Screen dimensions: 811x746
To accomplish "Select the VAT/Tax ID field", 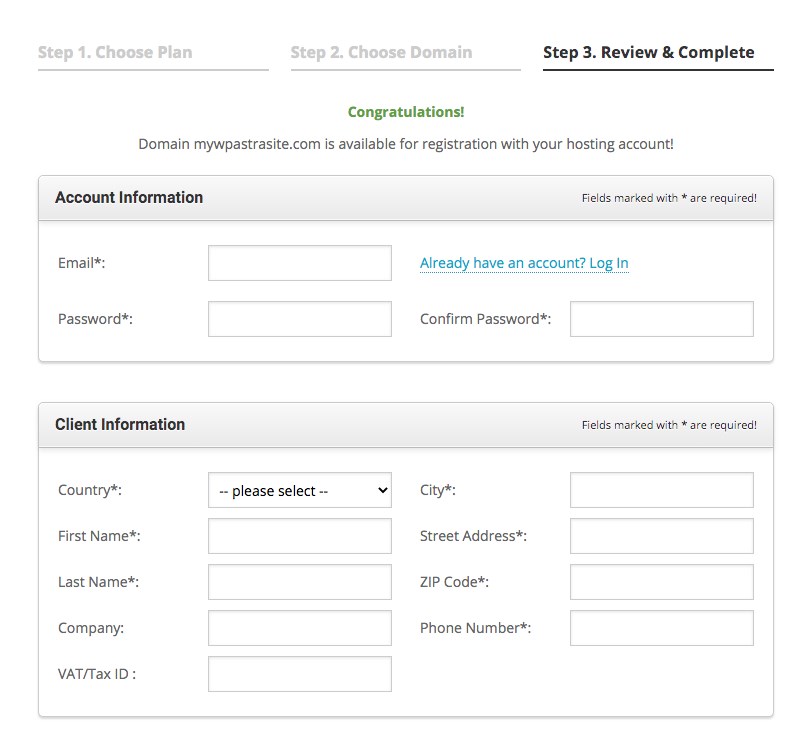I will [300, 674].
